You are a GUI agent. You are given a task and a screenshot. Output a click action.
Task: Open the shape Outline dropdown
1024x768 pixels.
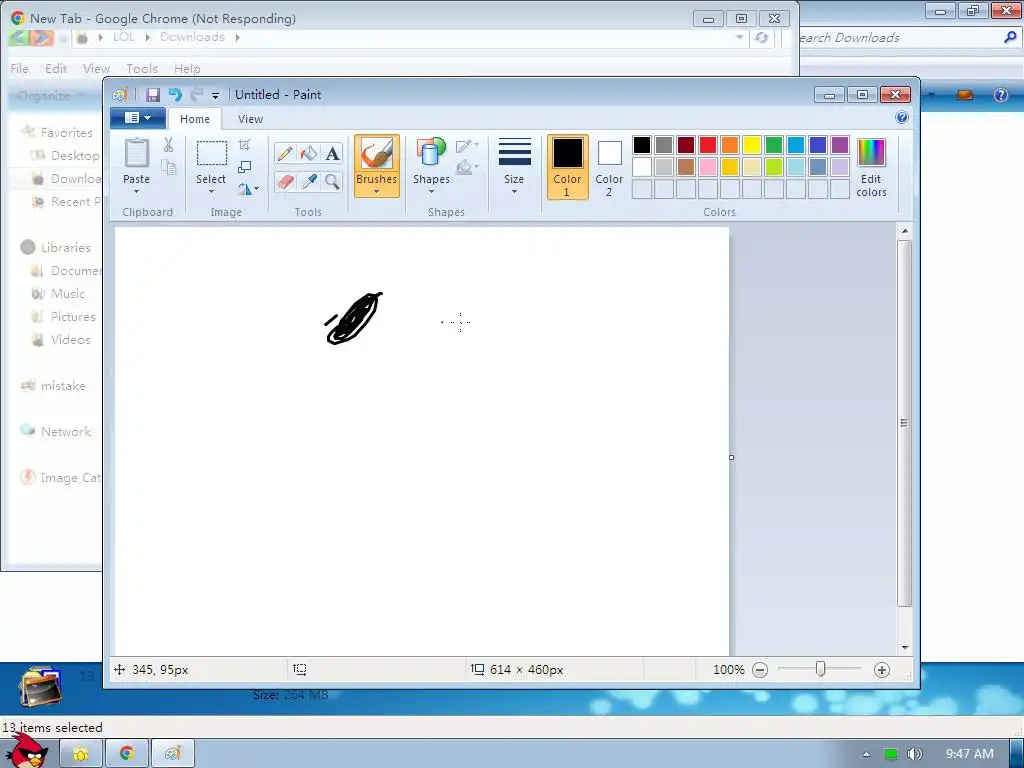(x=468, y=145)
